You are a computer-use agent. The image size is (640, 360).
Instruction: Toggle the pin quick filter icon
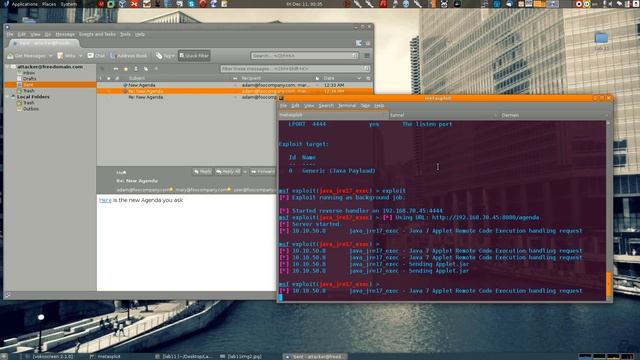point(102,69)
